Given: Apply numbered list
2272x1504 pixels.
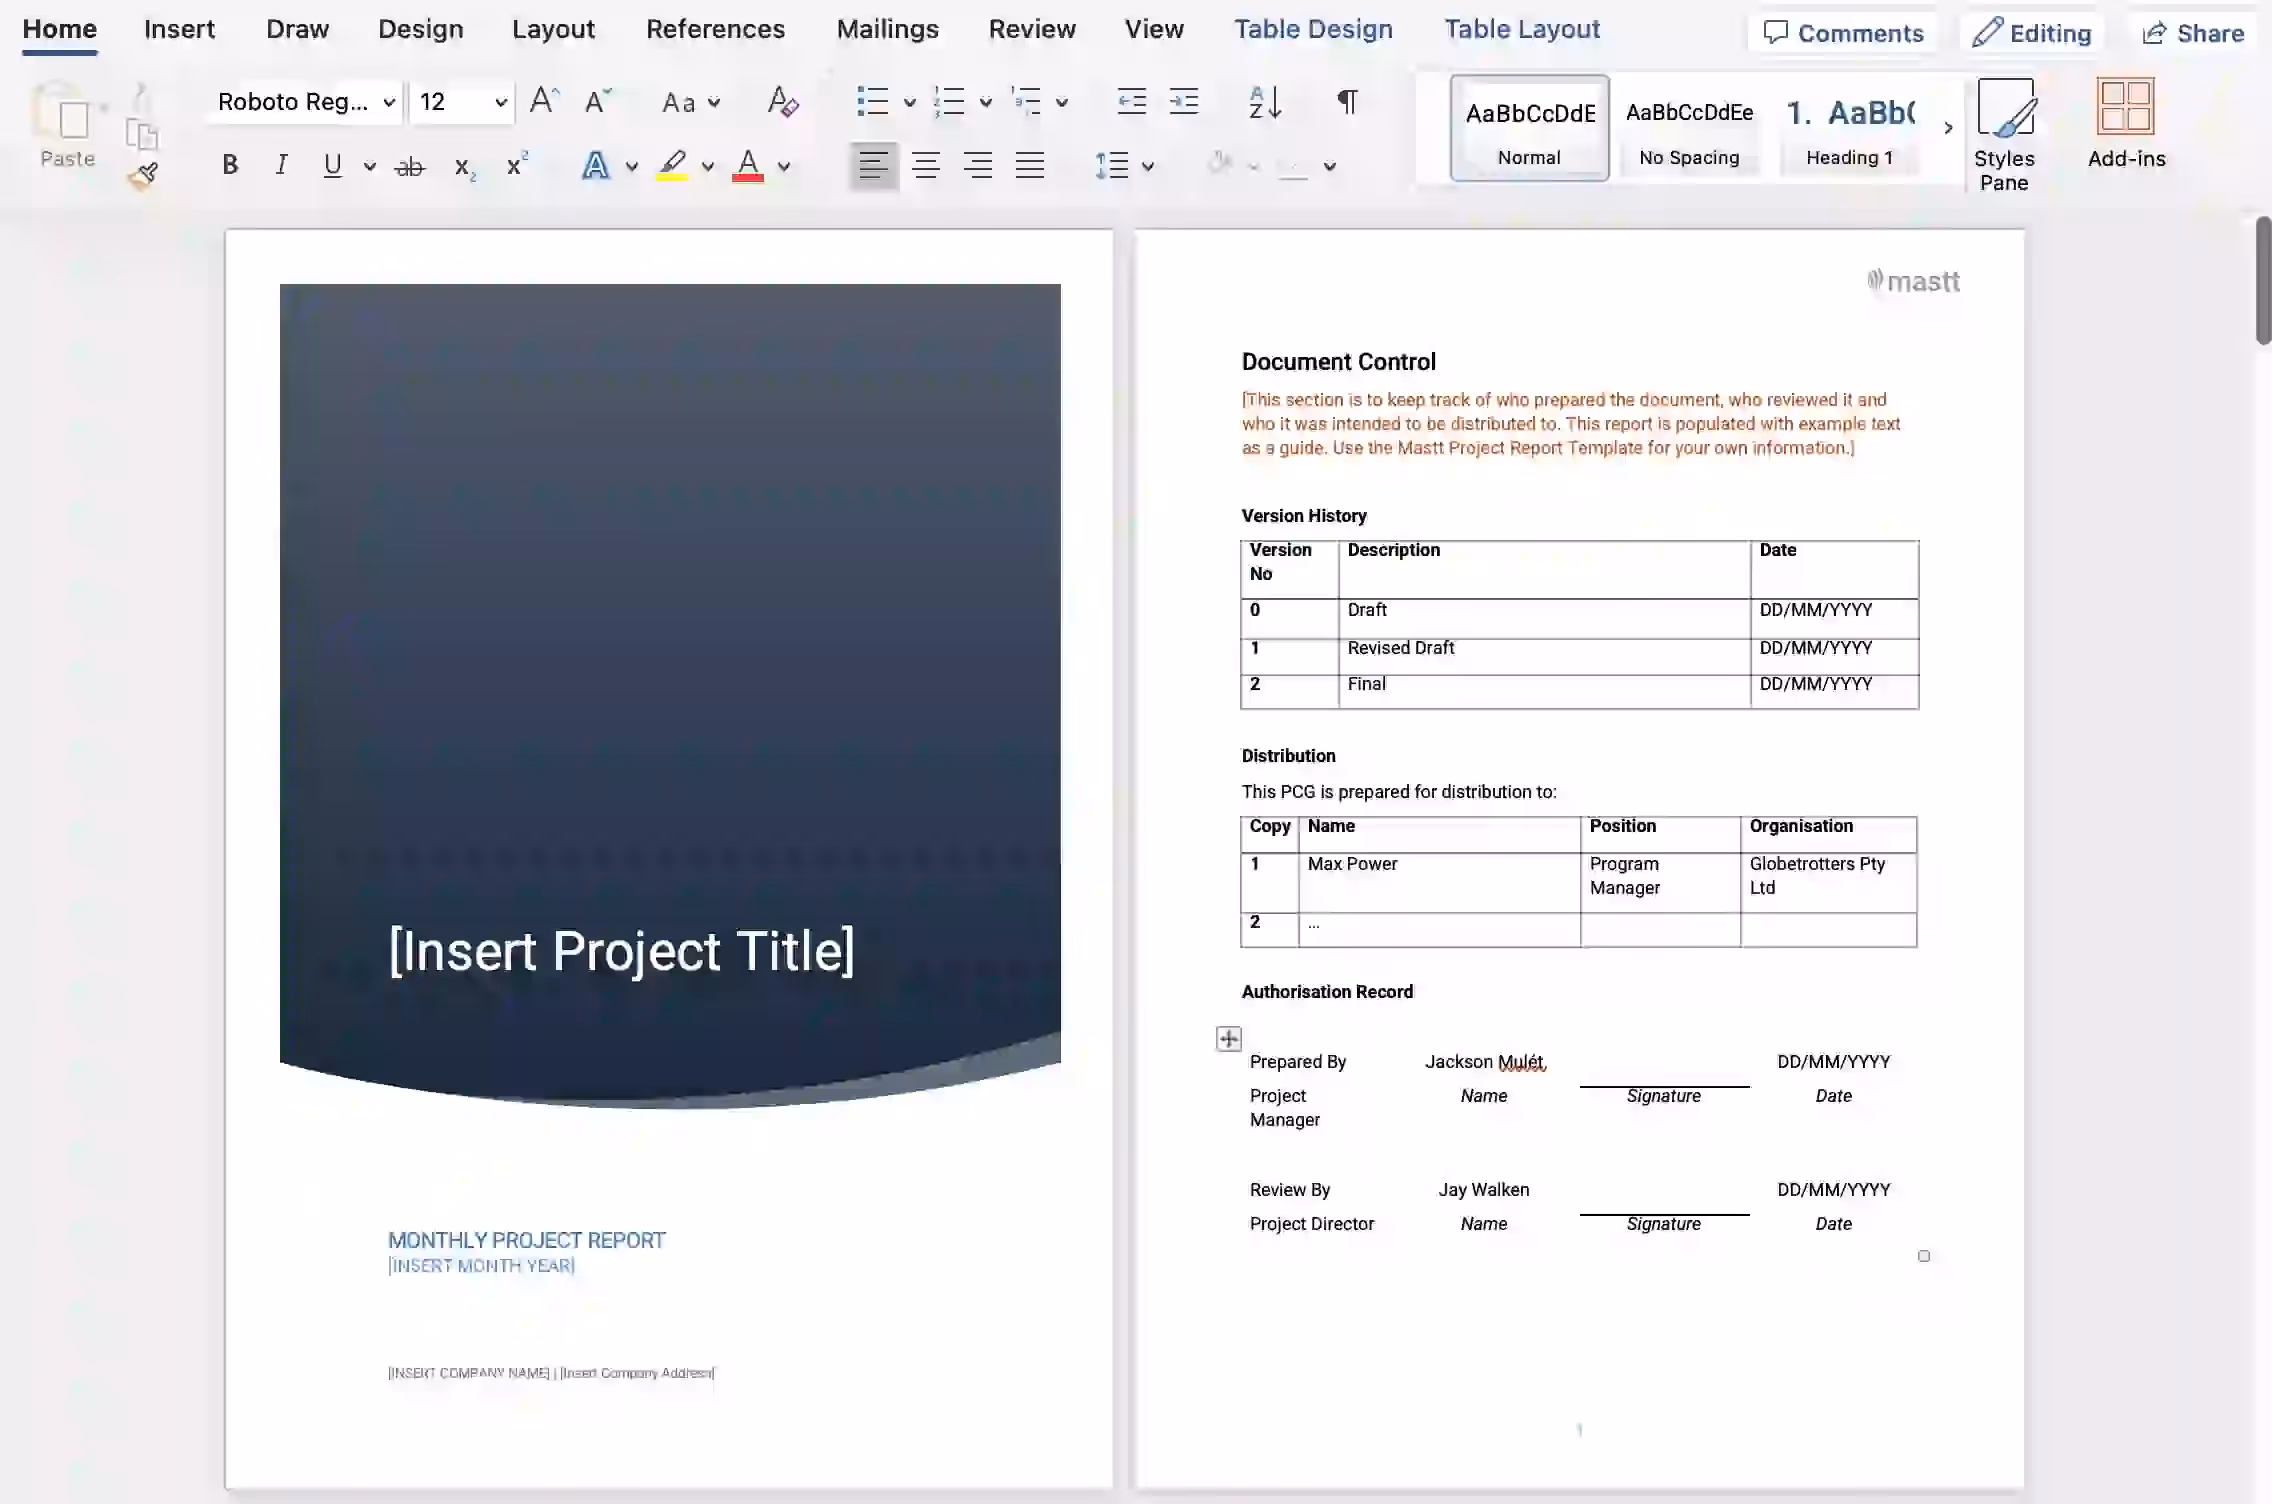Looking at the screenshot, I should pyautogui.click(x=948, y=101).
